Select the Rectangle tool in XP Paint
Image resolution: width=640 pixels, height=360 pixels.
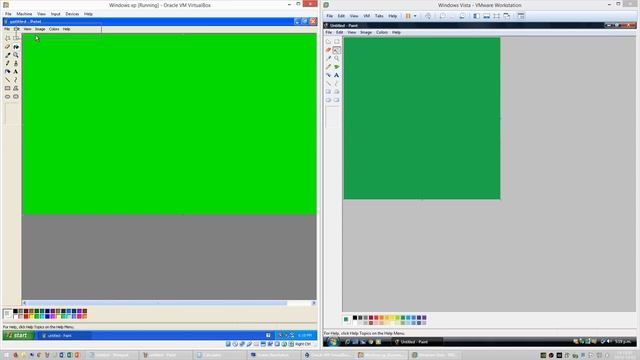coord(7,88)
